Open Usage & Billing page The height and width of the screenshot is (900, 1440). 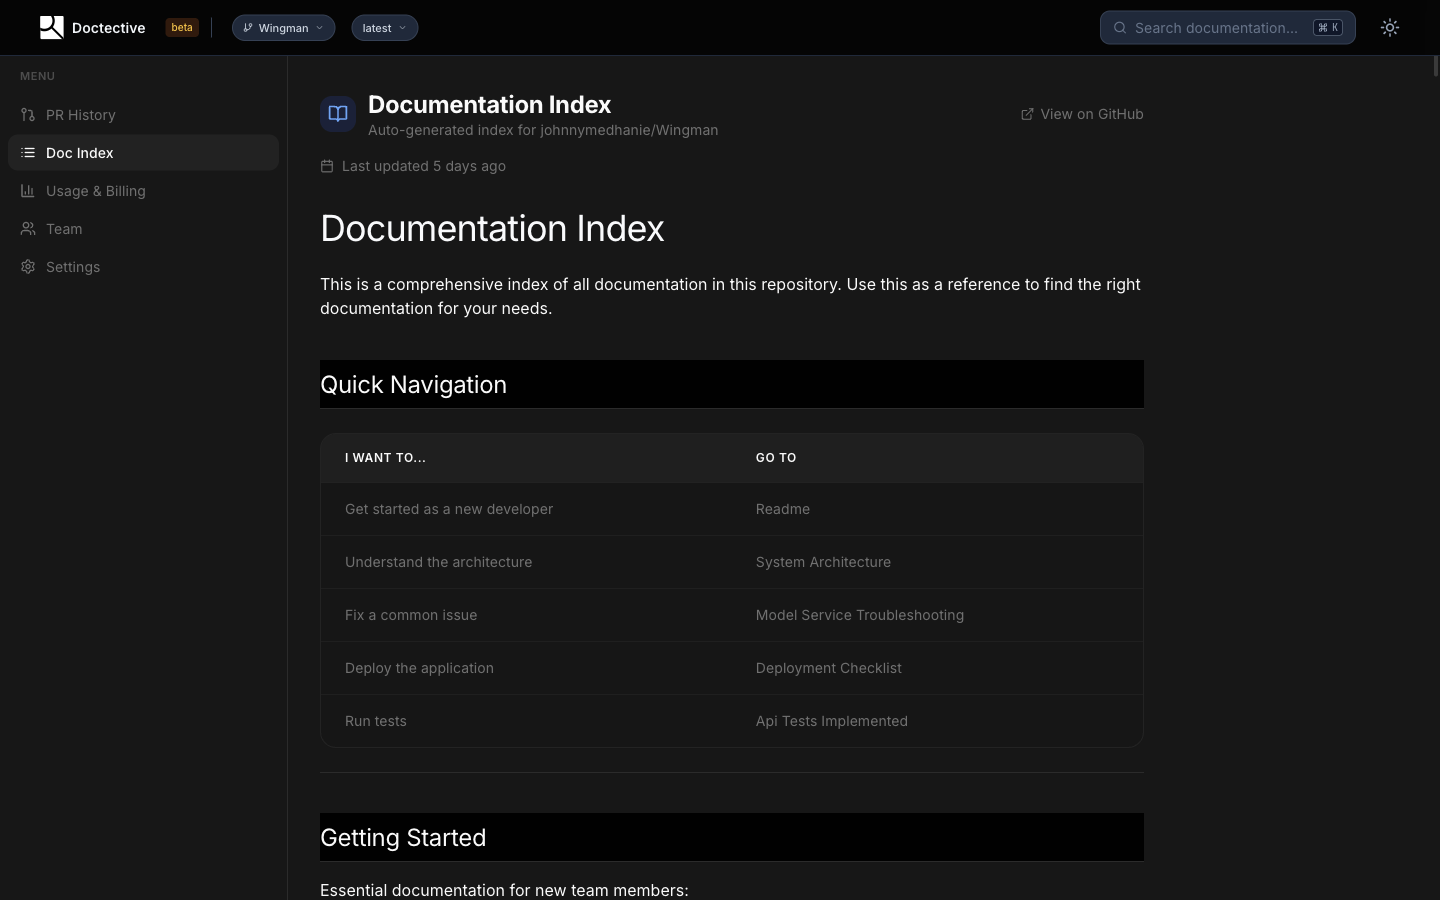(143, 191)
